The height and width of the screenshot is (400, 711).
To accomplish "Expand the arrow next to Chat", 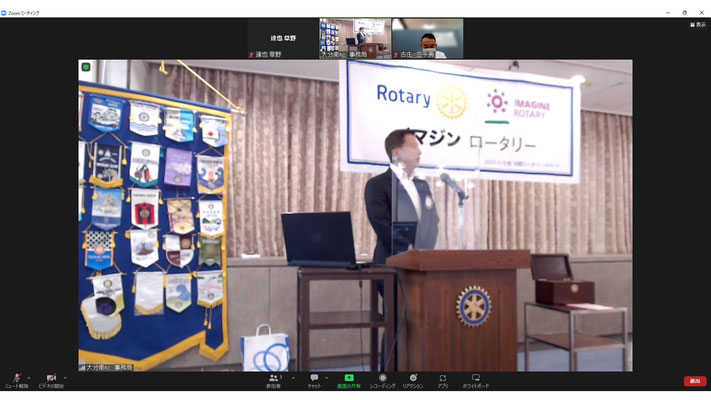I will pyautogui.click(x=326, y=378).
